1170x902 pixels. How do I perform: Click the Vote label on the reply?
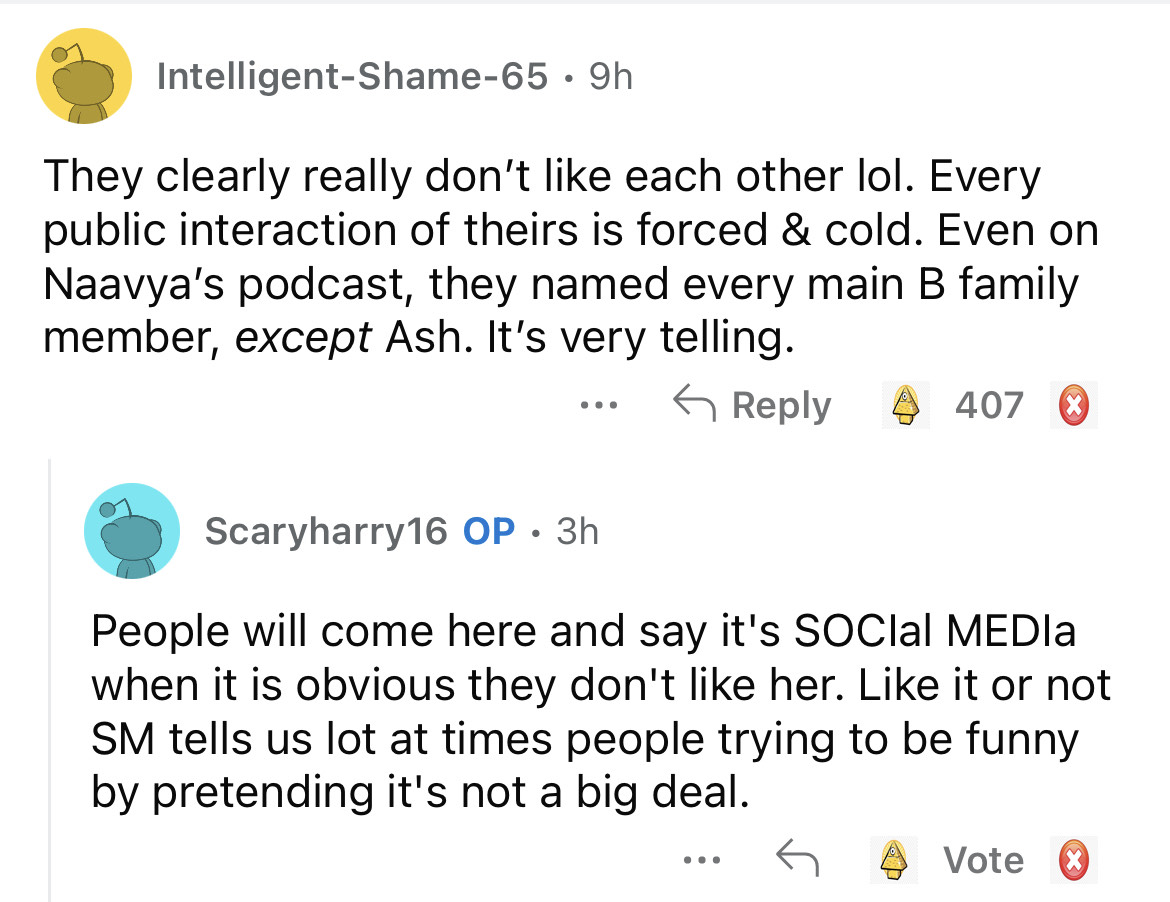point(984,860)
